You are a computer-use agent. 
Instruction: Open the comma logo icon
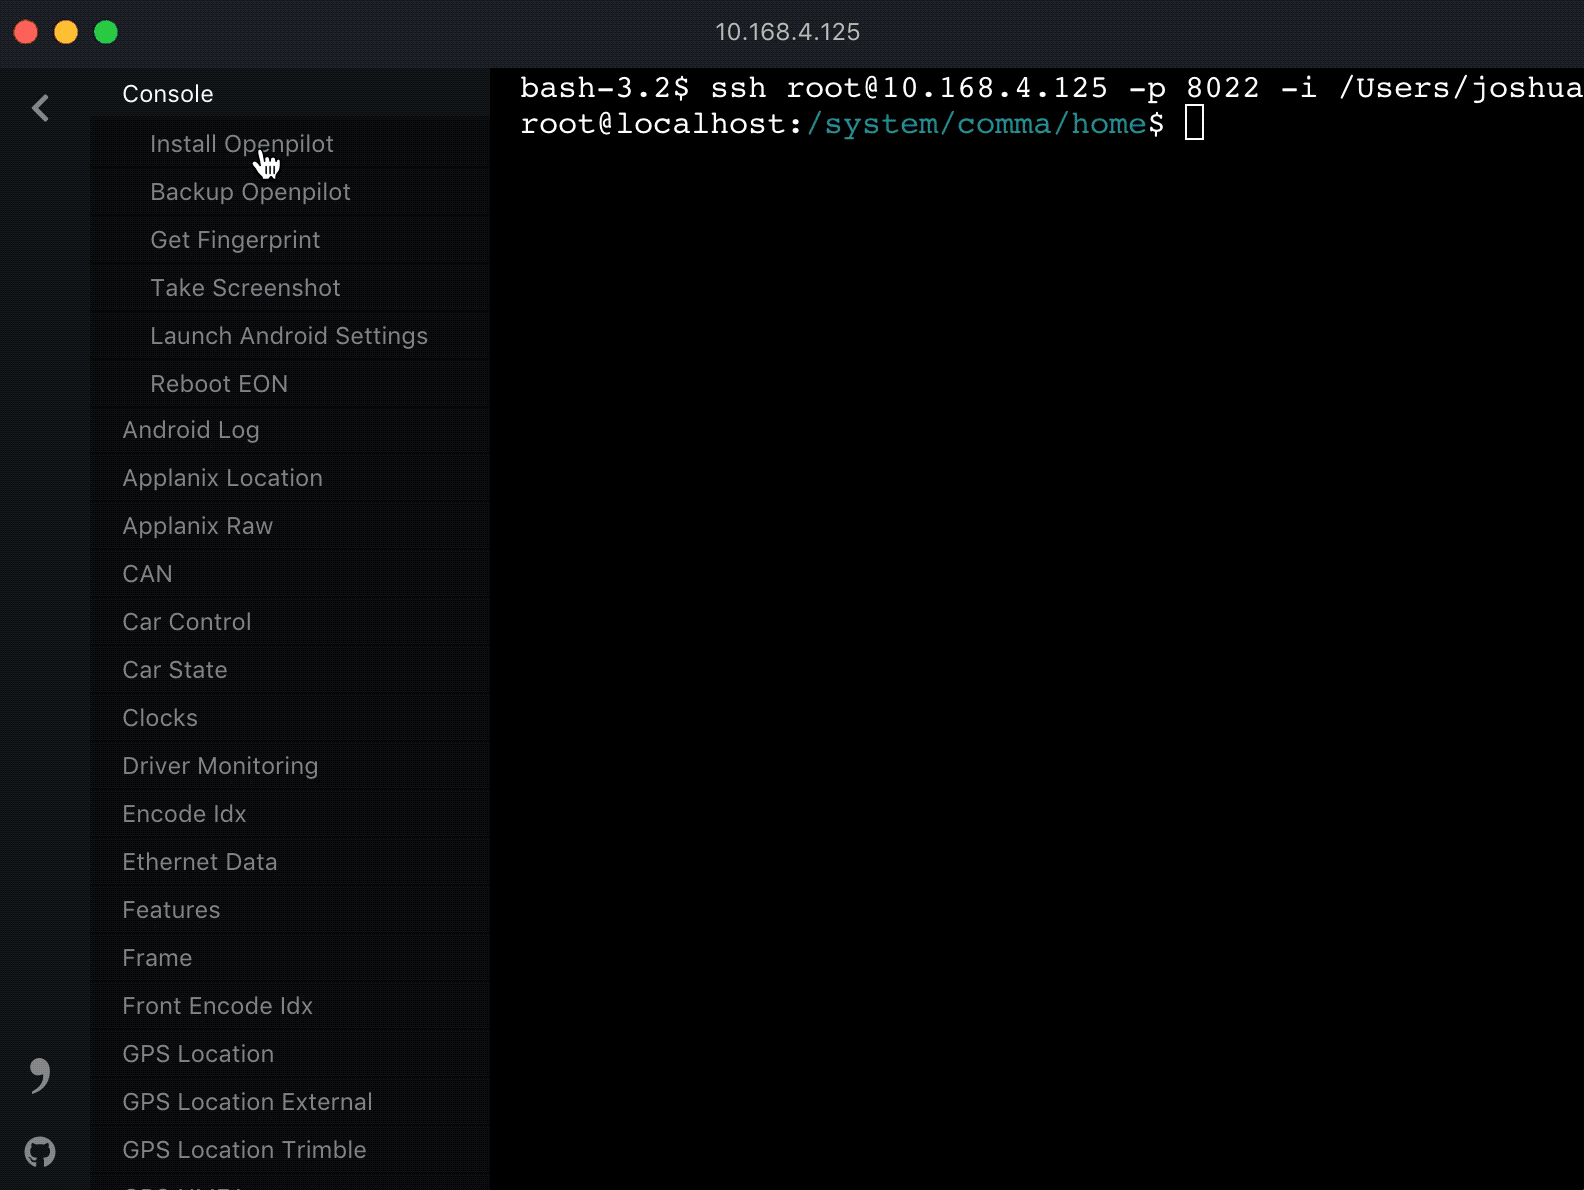point(40,1076)
